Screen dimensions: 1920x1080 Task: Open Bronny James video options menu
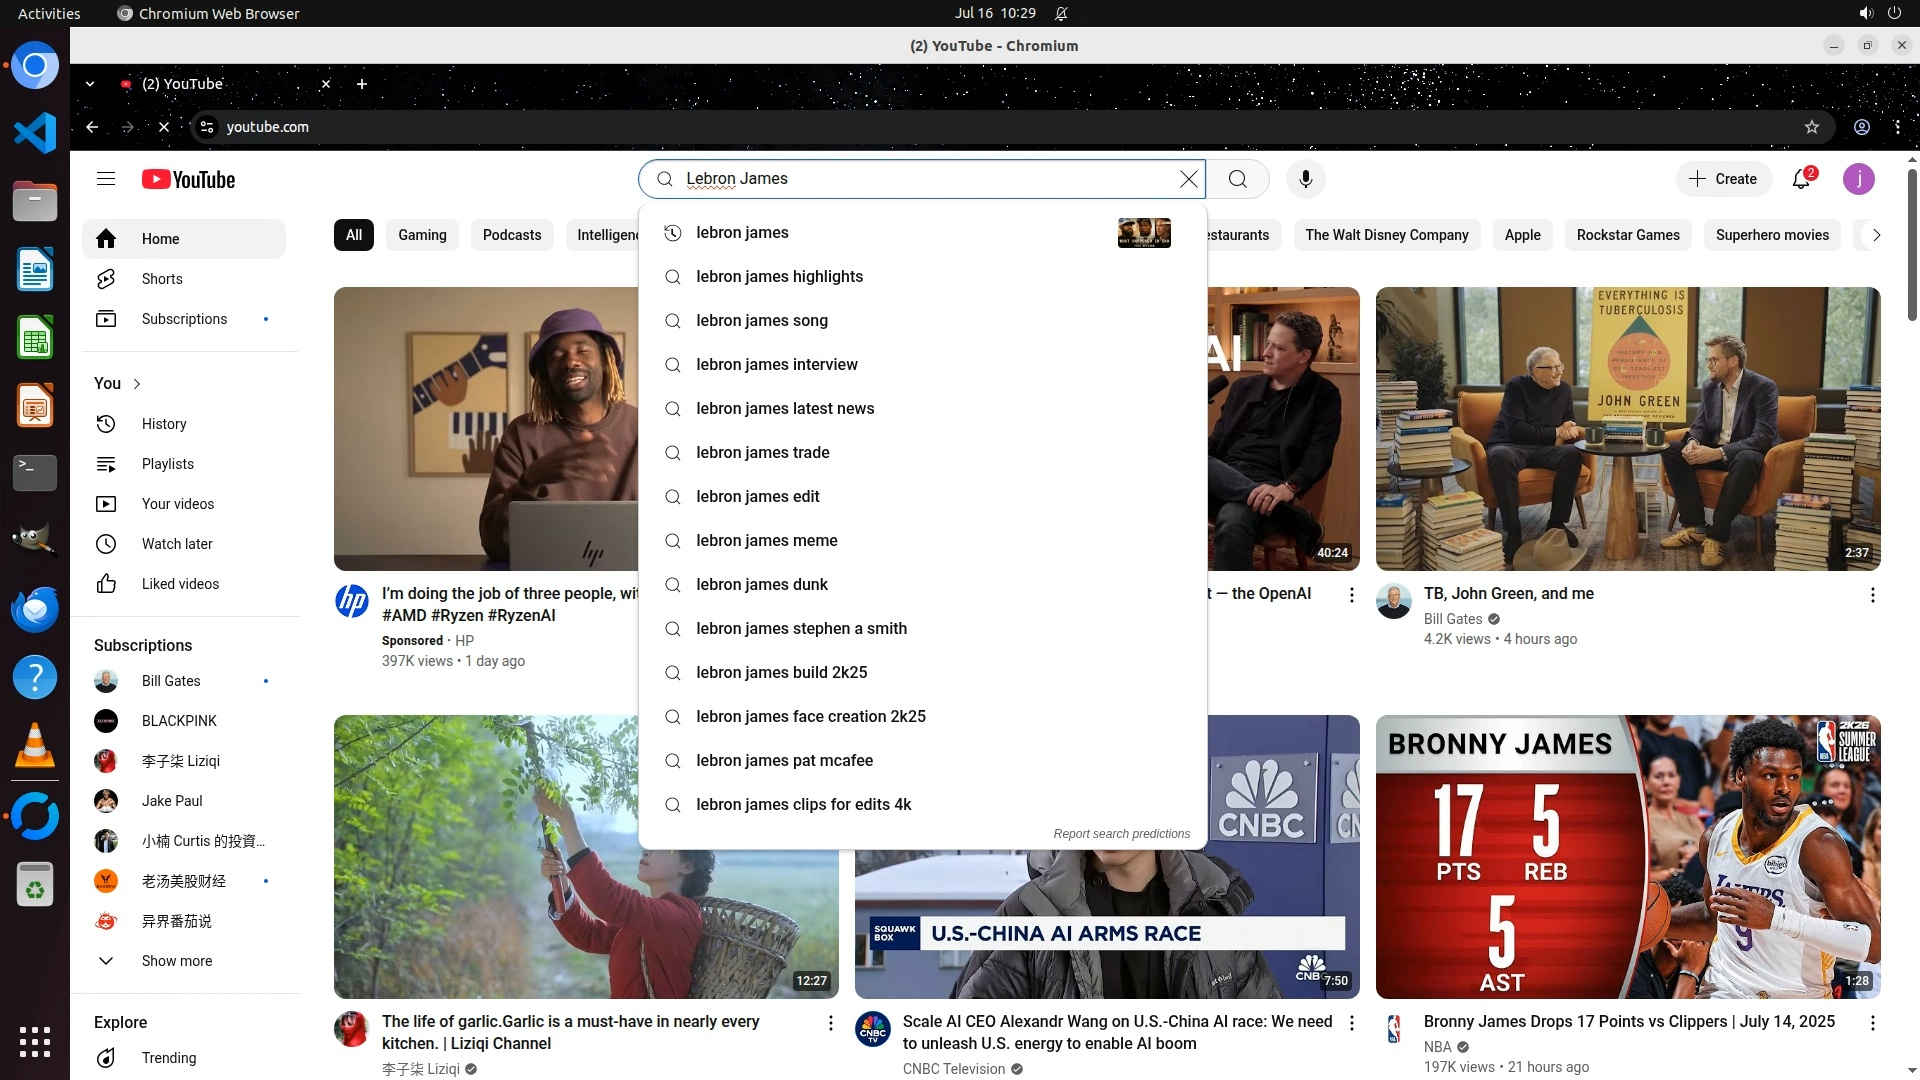(1872, 1023)
